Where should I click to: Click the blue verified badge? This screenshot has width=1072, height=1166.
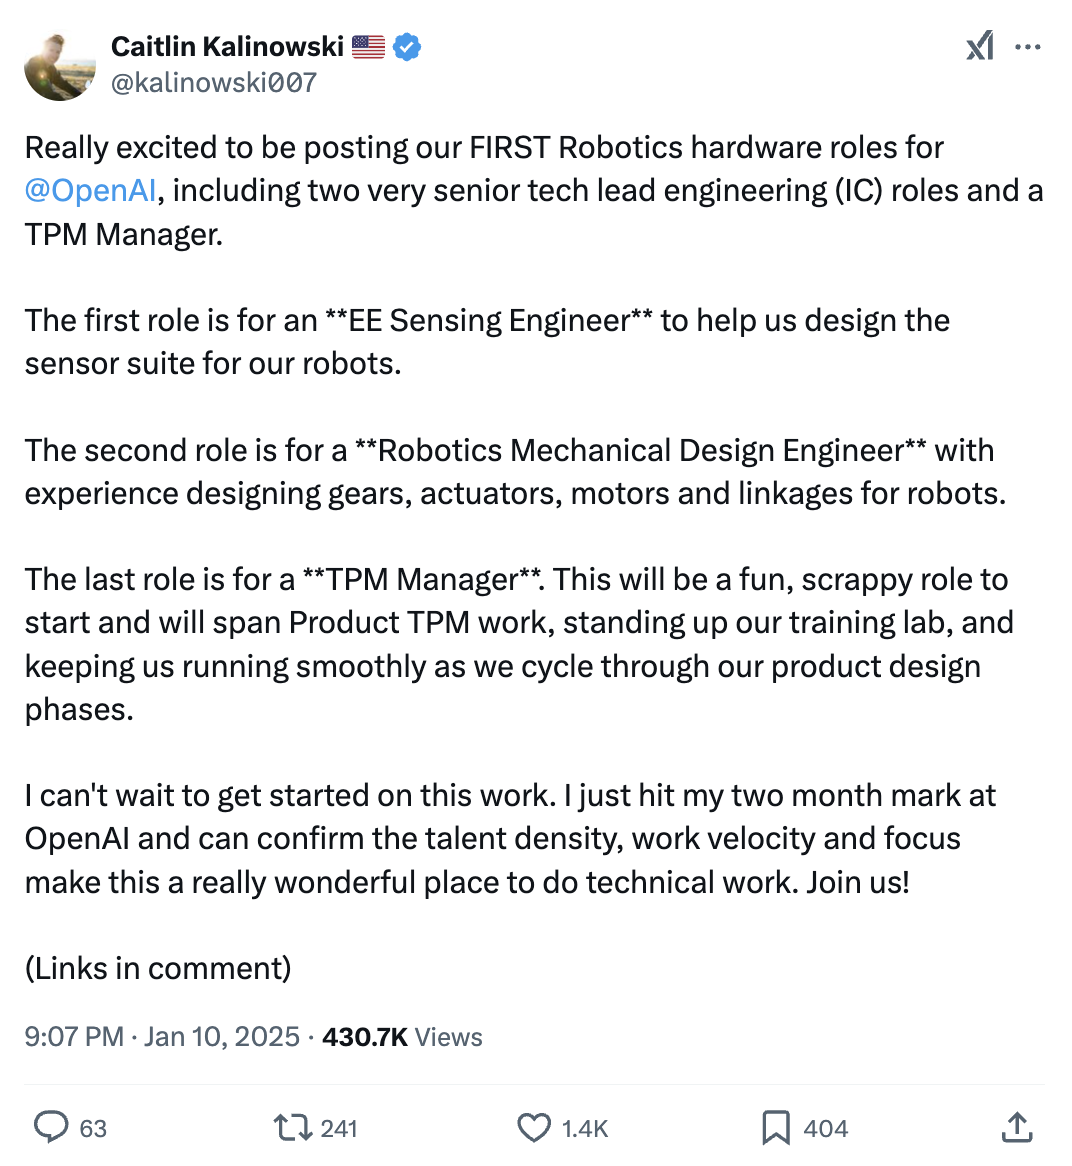[x=407, y=46]
